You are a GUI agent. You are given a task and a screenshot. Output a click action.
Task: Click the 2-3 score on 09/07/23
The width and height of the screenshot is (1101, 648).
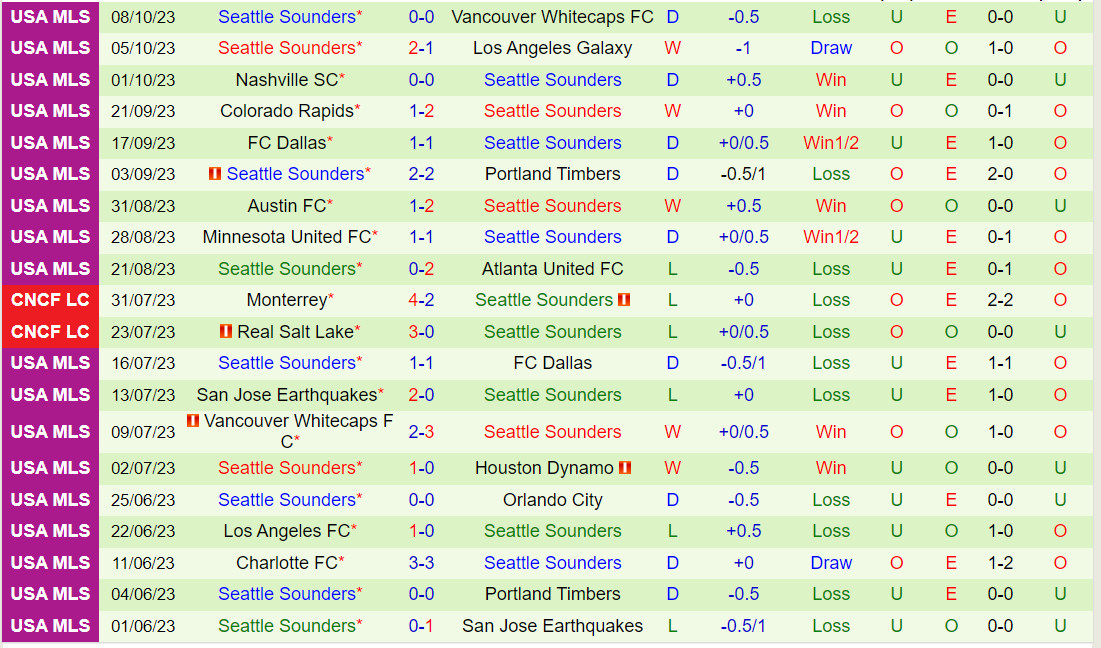pyautogui.click(x=421, y=432)
